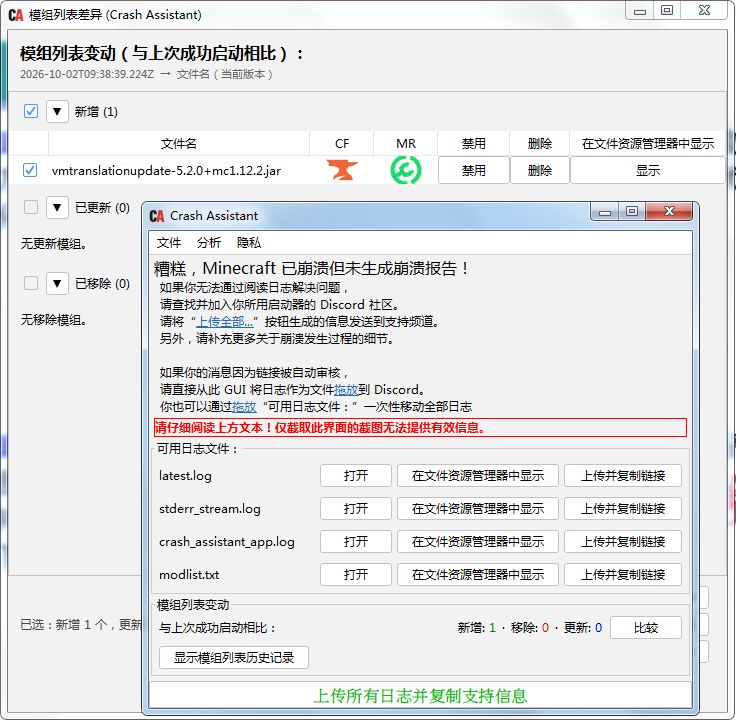Delete the vmtranslationupdate mod via 删除 button
Screen dimensions: 736x721
[540, 170]
